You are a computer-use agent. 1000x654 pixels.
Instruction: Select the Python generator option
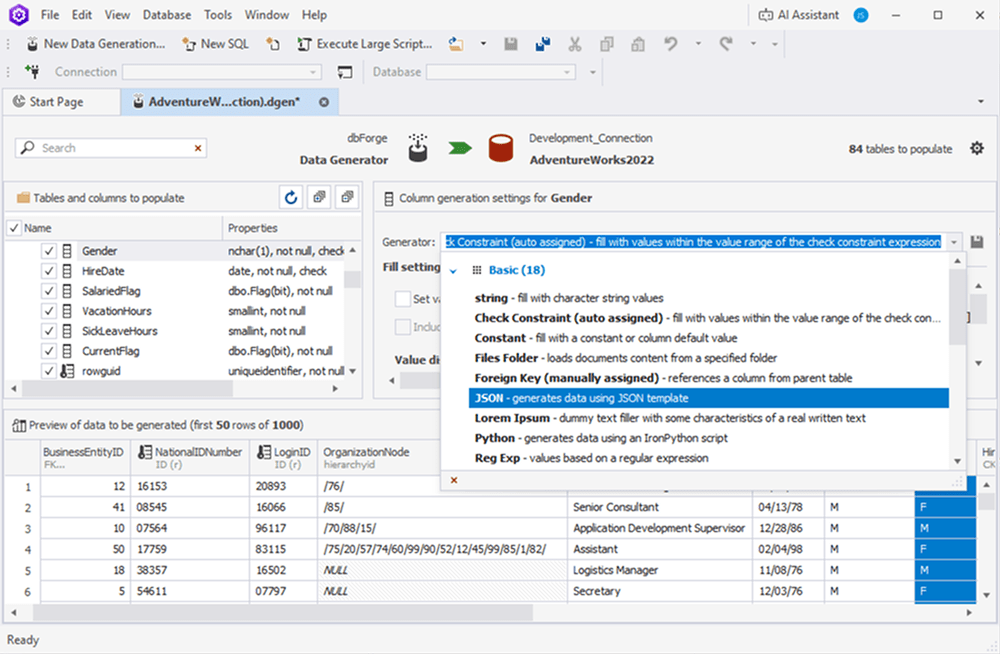coord(709,438)
